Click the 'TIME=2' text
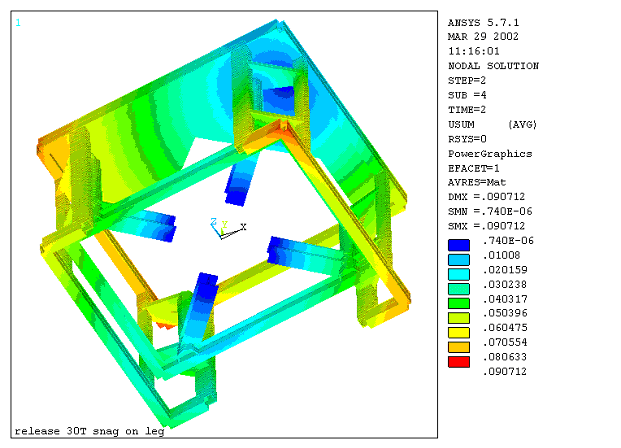This screenshot has height=448, width=621. point(467,110)
